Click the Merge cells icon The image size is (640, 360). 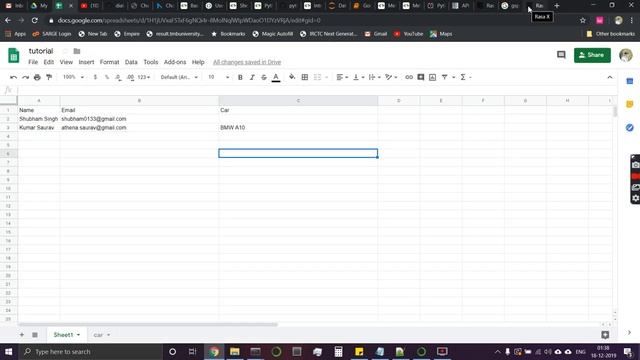click(317, 77)
